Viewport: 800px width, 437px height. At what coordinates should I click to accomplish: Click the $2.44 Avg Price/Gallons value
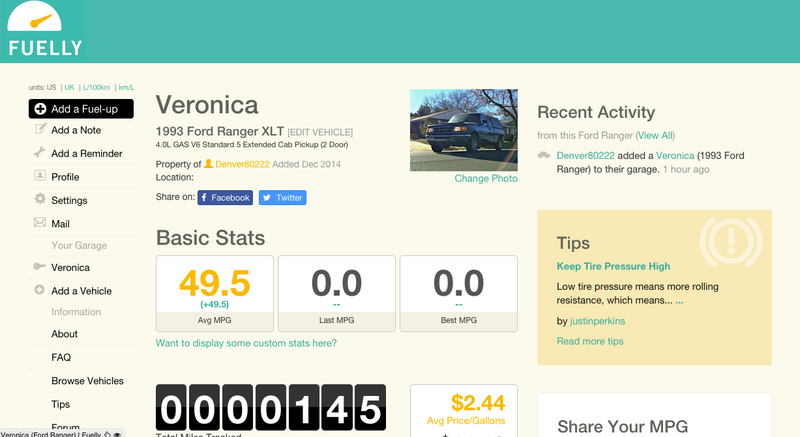[478, 403]
